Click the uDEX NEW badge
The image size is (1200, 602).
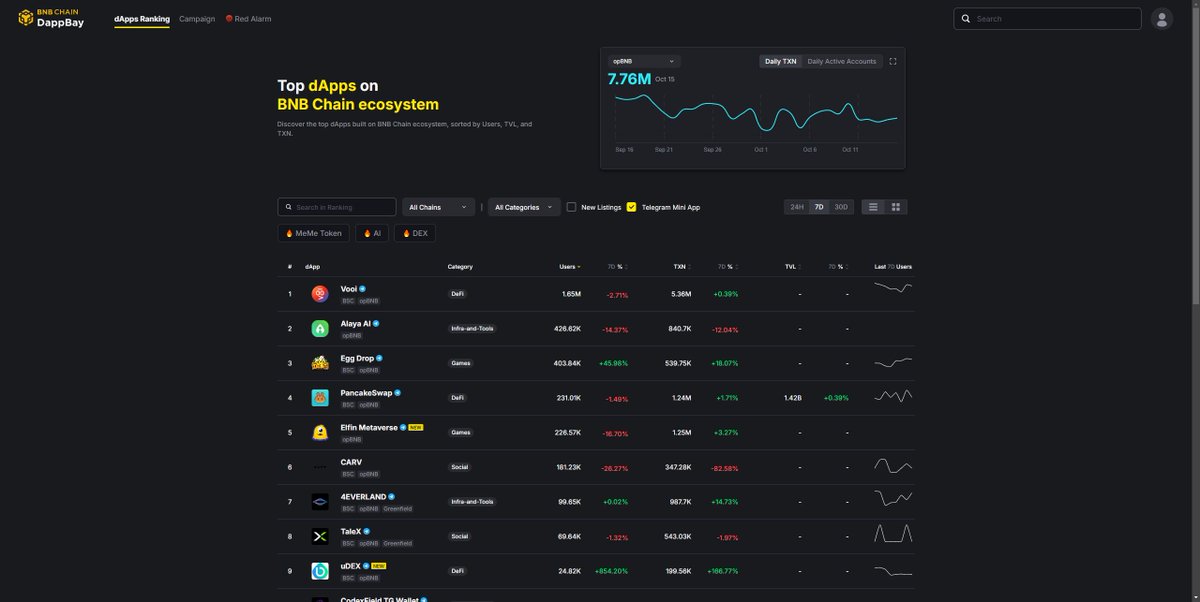379,565
